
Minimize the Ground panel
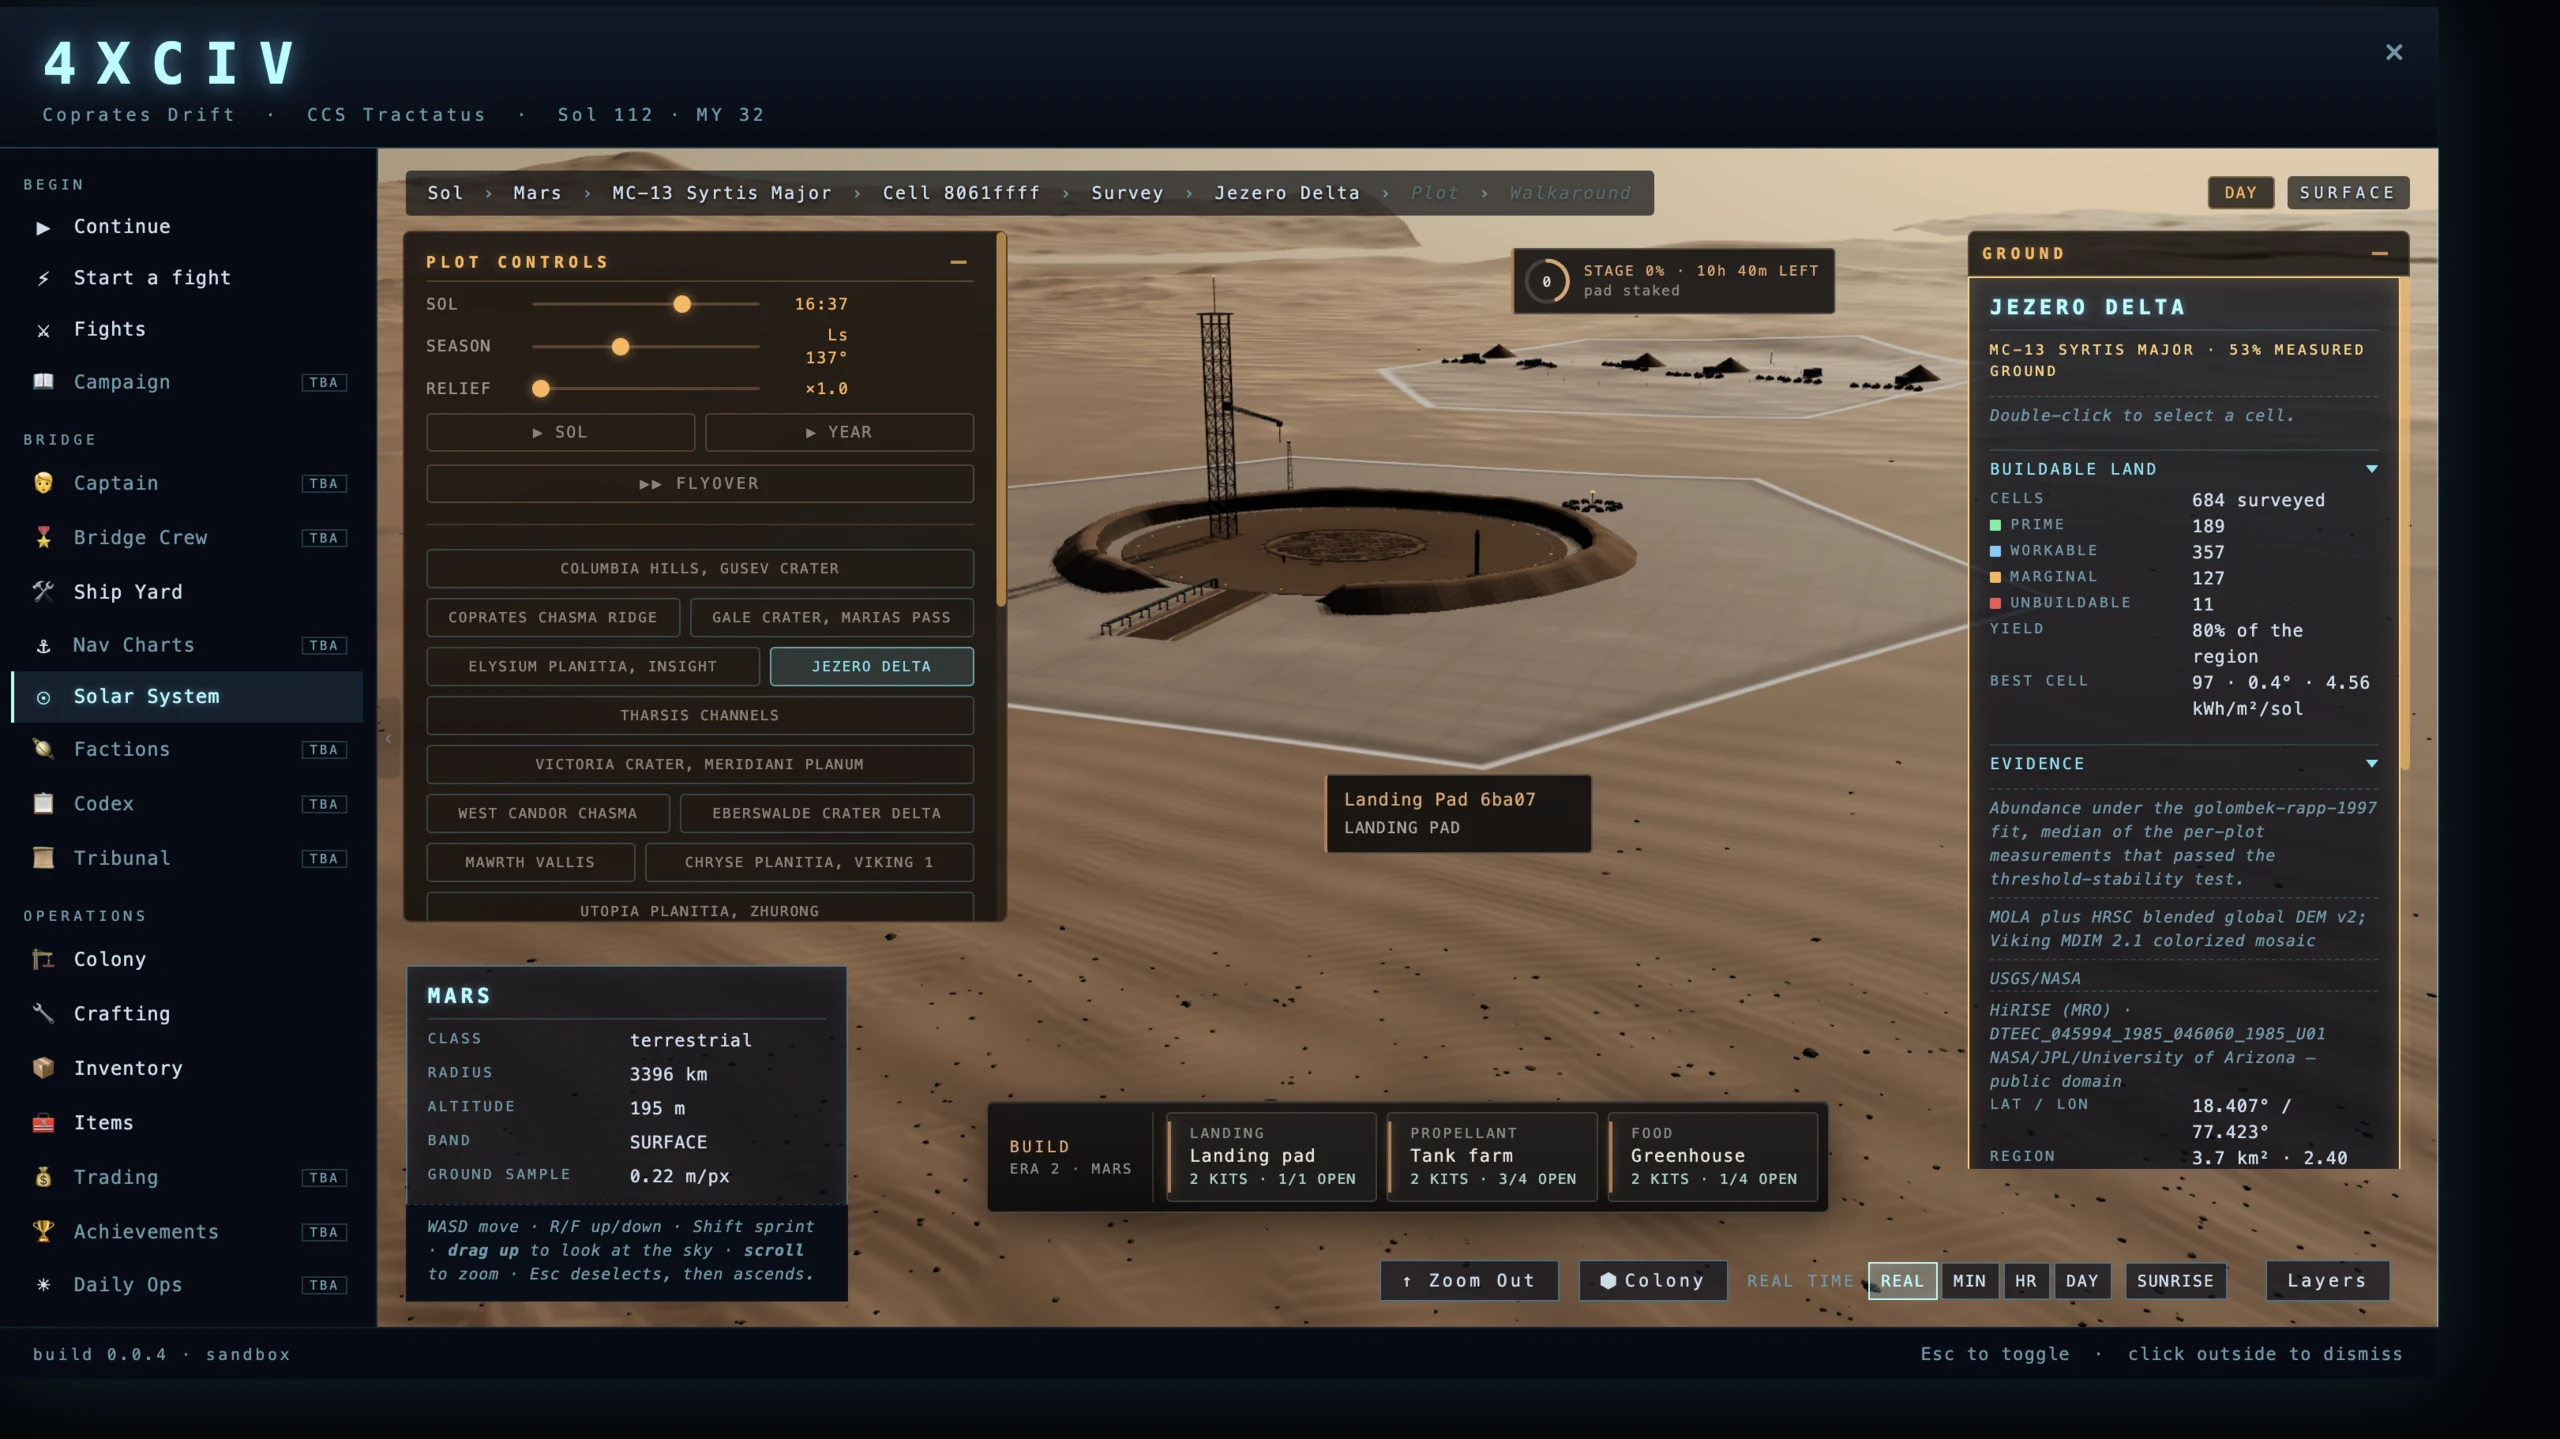click(2380, 254)
